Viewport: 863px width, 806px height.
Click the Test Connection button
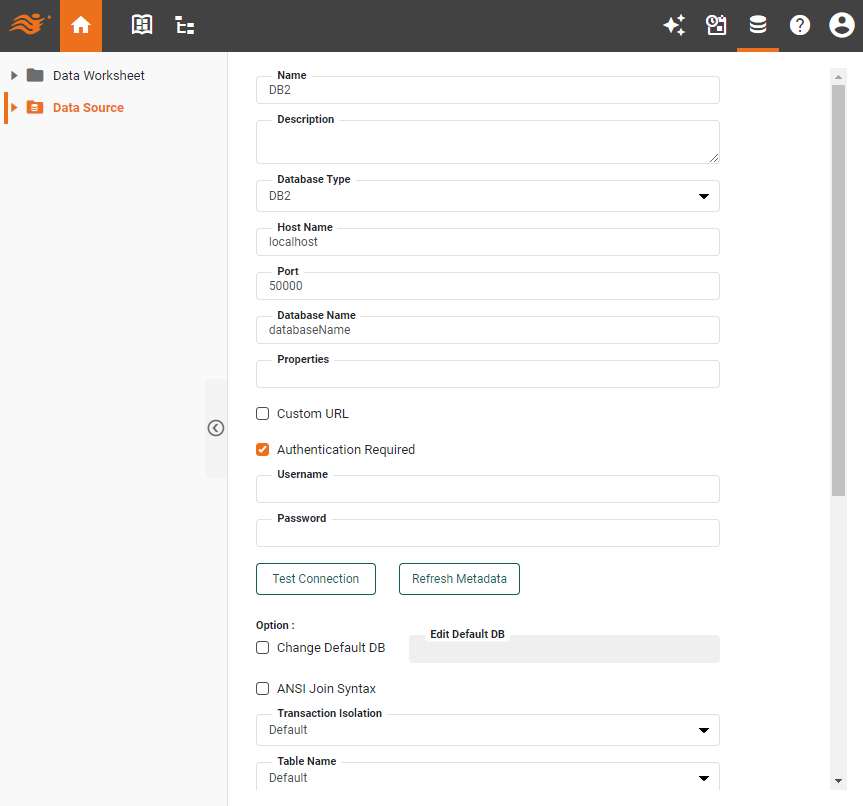click(x=315, y=578)
